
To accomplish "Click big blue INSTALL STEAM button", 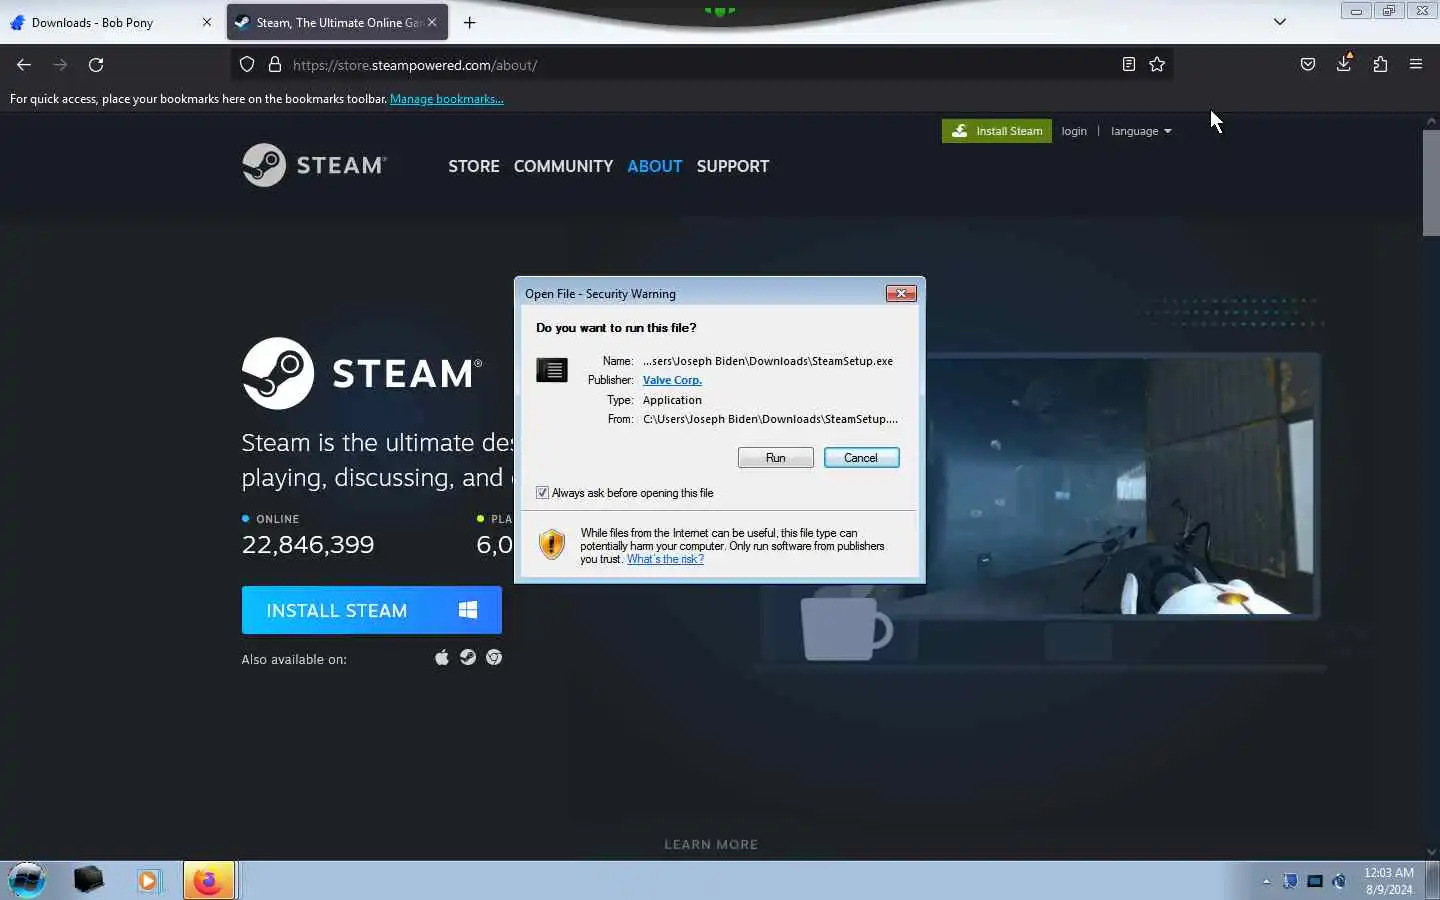I will pos(371,610).
